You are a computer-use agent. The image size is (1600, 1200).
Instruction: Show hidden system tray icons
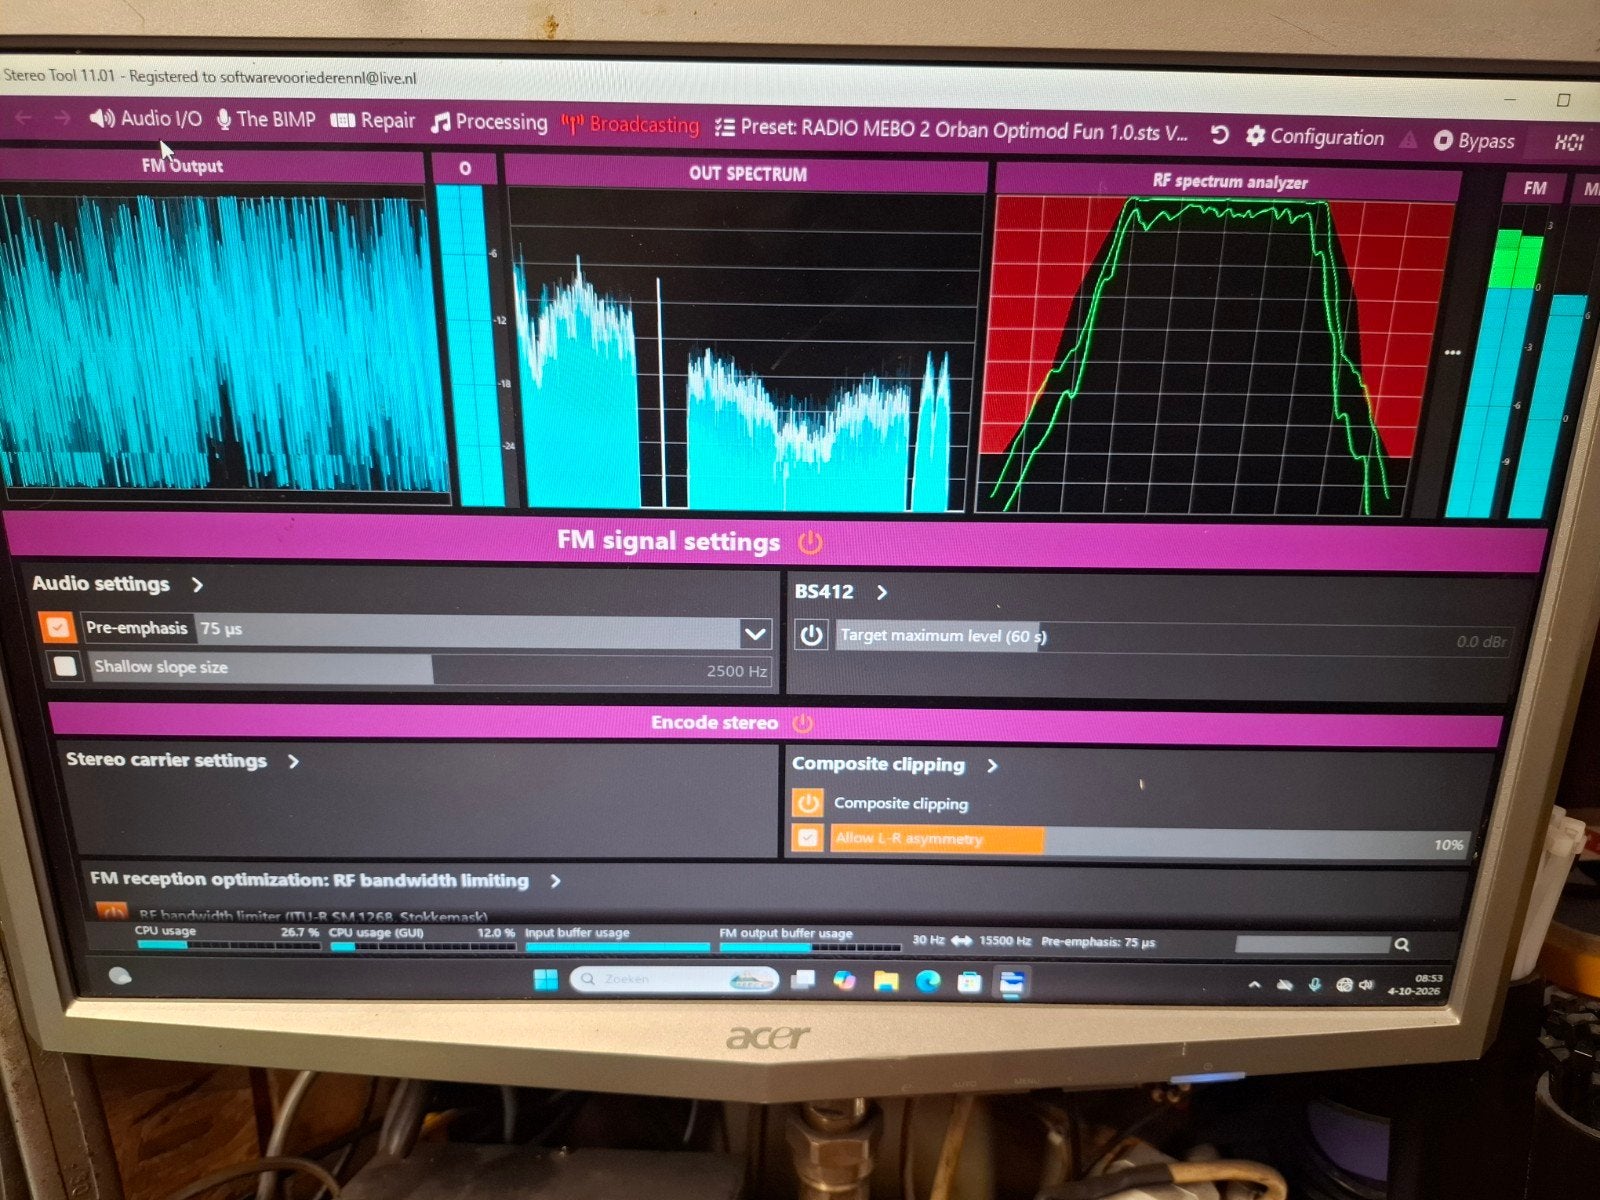1254,985
